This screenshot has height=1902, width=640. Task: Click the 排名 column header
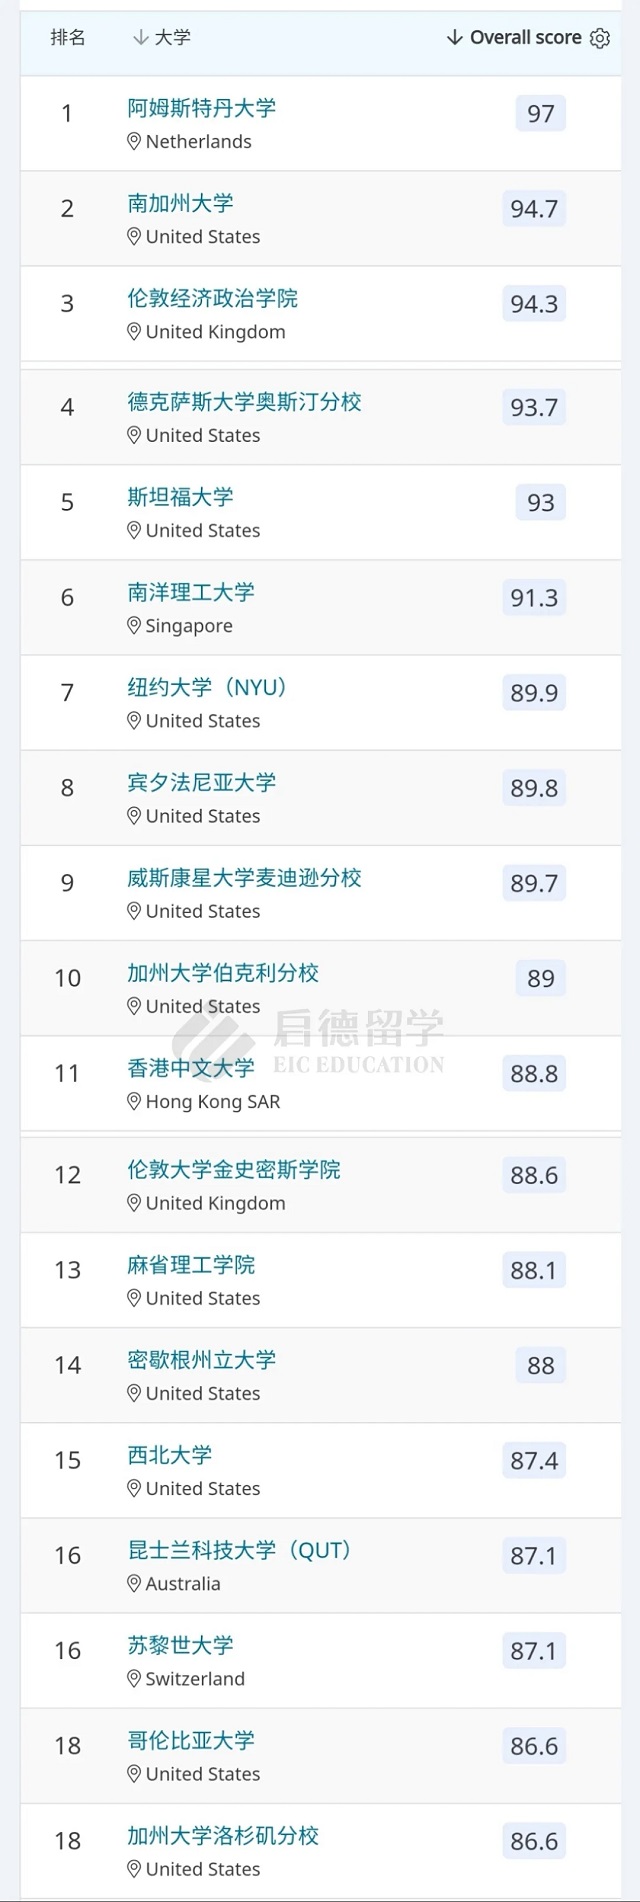[68, 38]
